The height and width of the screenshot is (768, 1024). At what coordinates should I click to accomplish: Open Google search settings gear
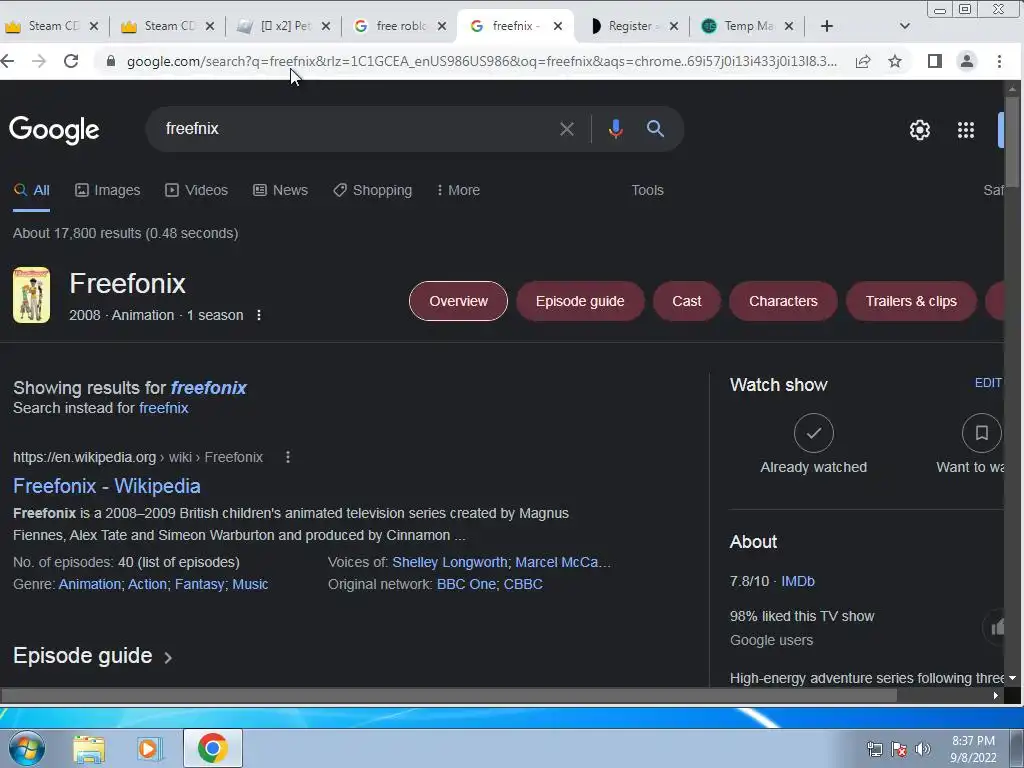(920, 130)
